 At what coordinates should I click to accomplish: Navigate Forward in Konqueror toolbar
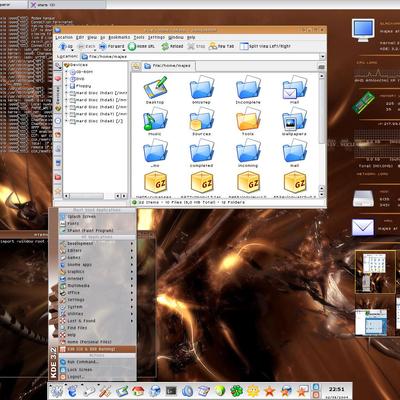coord(112,46)
